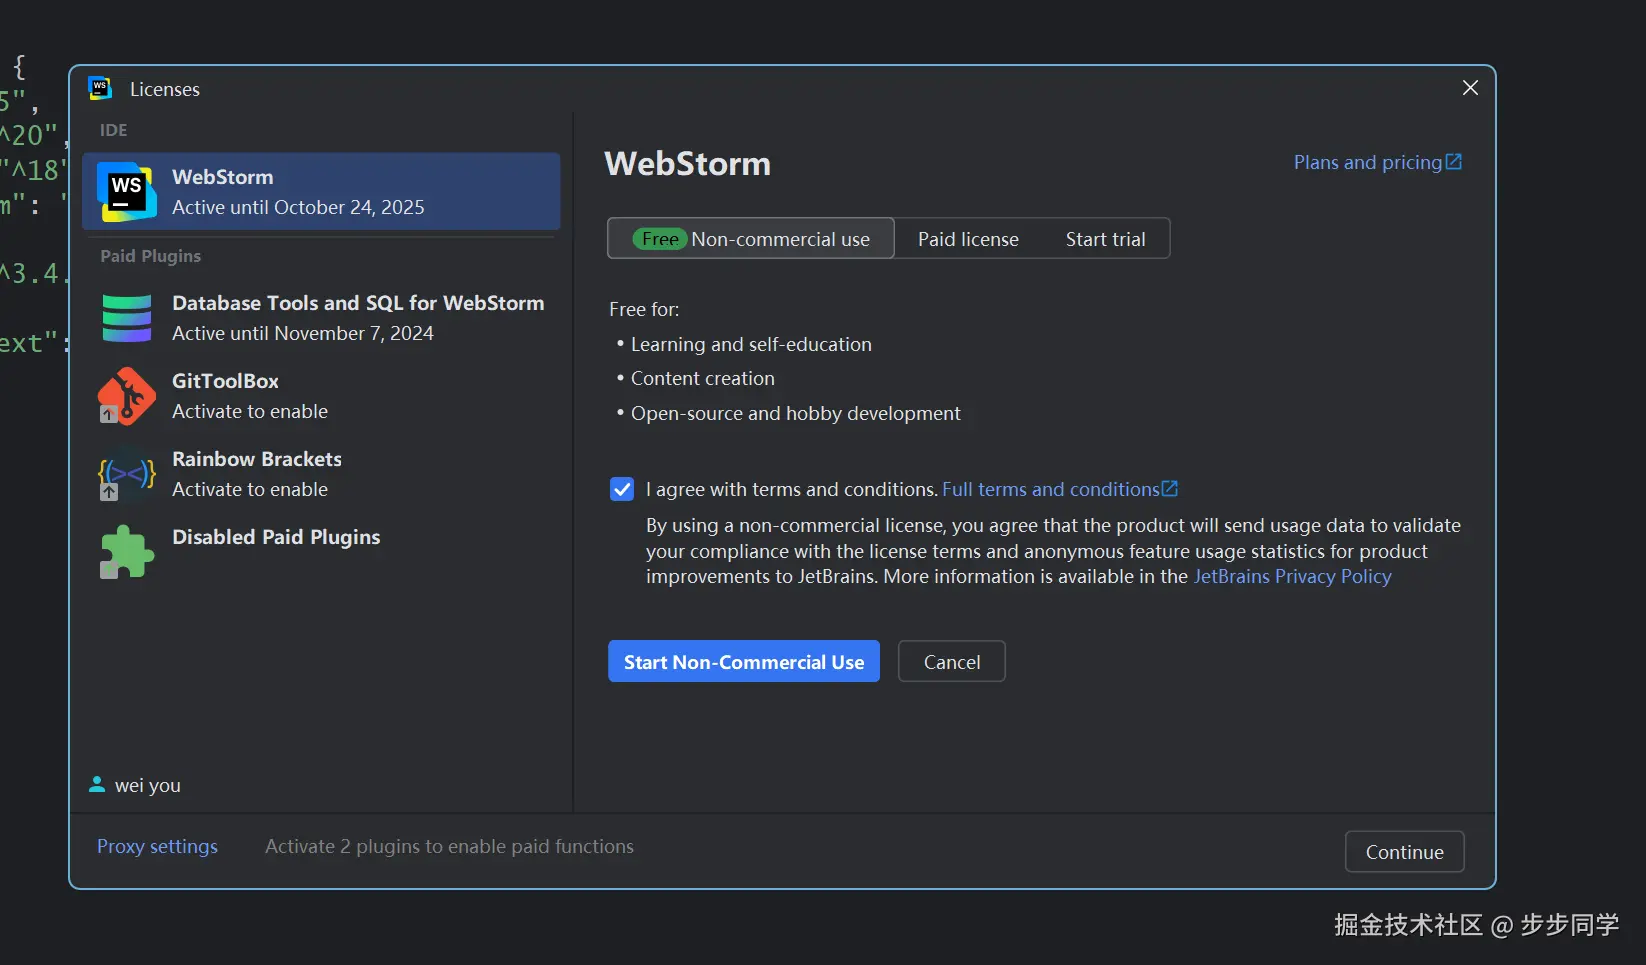Select the WebStorm IDE license entry
The height and width of the screenshot is (965, 1646).
321,191
